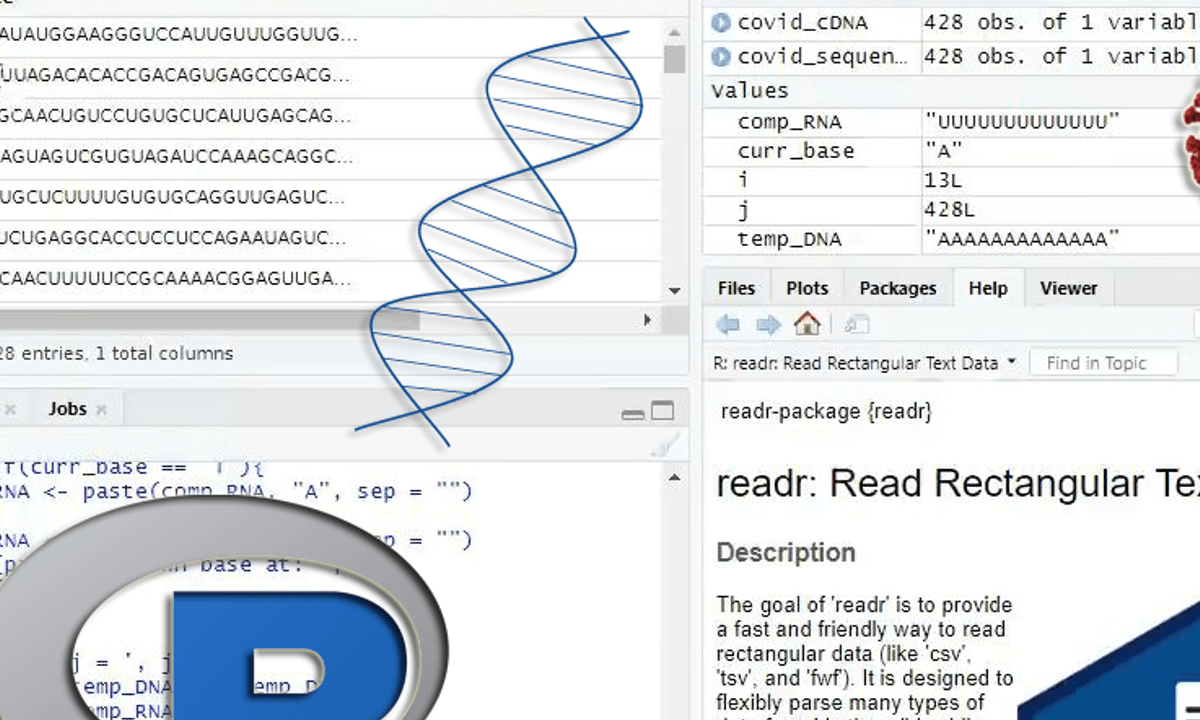Viewport: 1200px width, 720px height.
Task: Expand the covid_sequen data frame preview
Action: click(720, 56)
